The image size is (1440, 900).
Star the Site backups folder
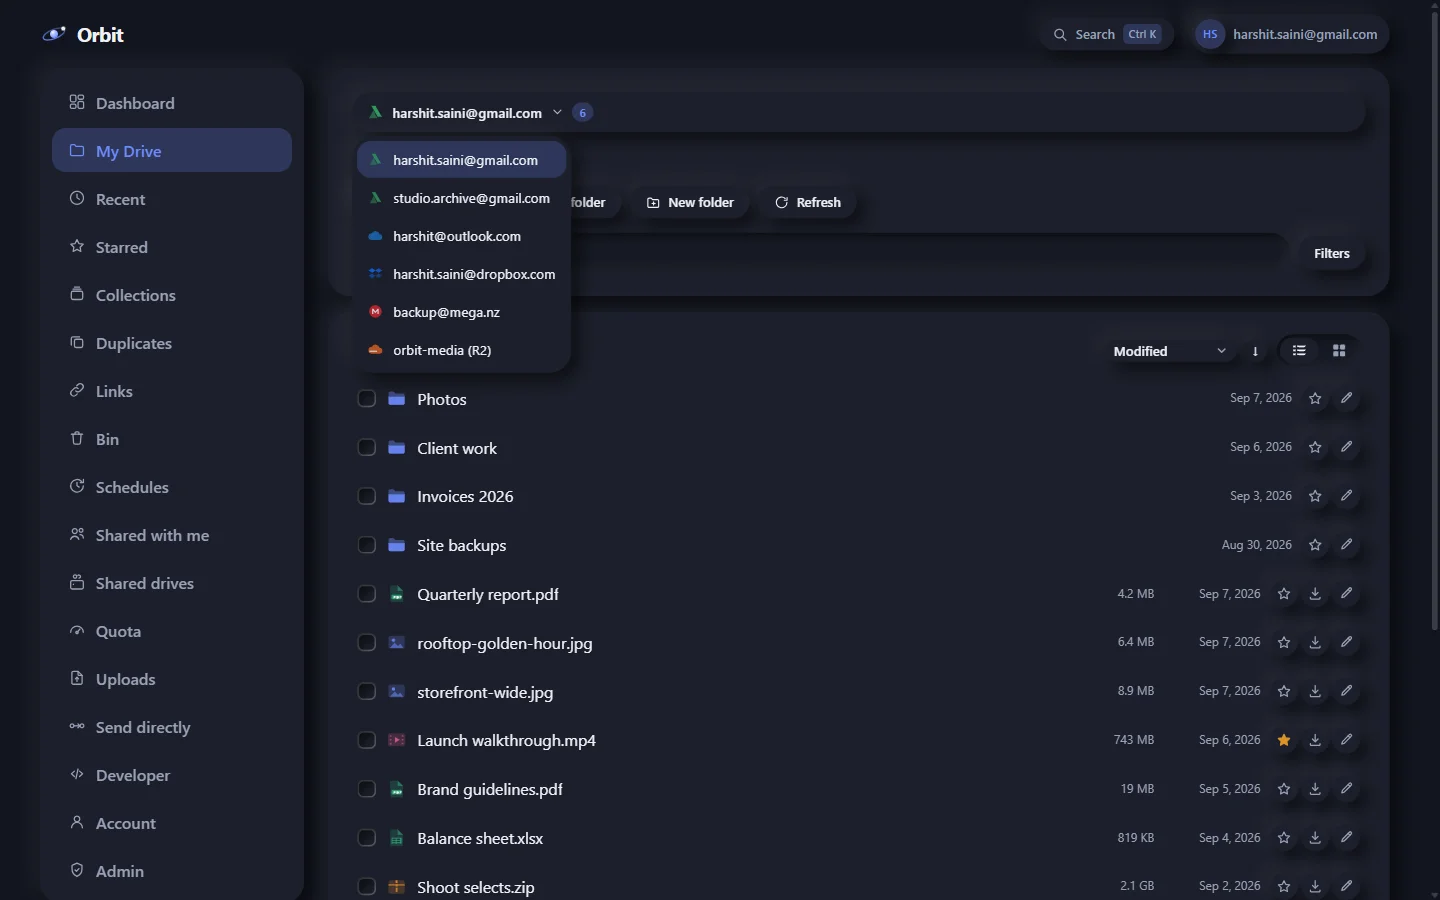pos(1315,545)
